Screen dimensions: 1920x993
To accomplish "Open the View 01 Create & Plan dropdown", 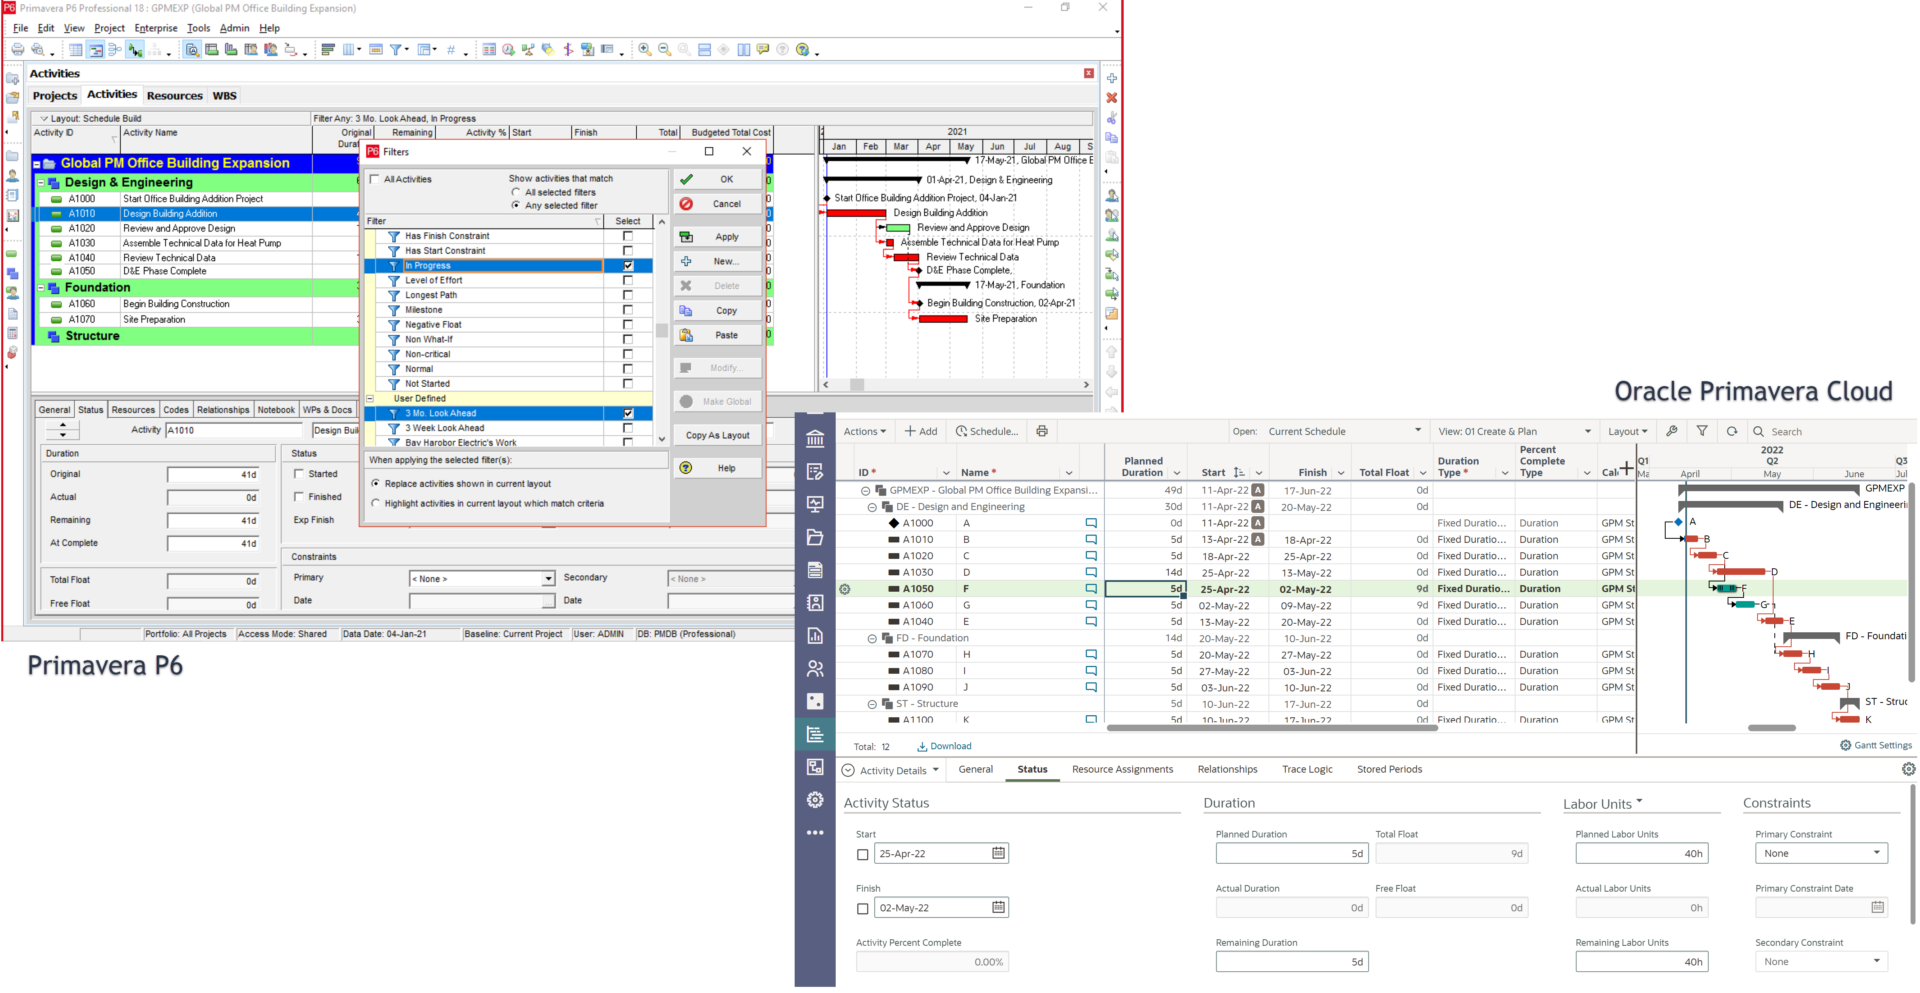I will 1515,431.
